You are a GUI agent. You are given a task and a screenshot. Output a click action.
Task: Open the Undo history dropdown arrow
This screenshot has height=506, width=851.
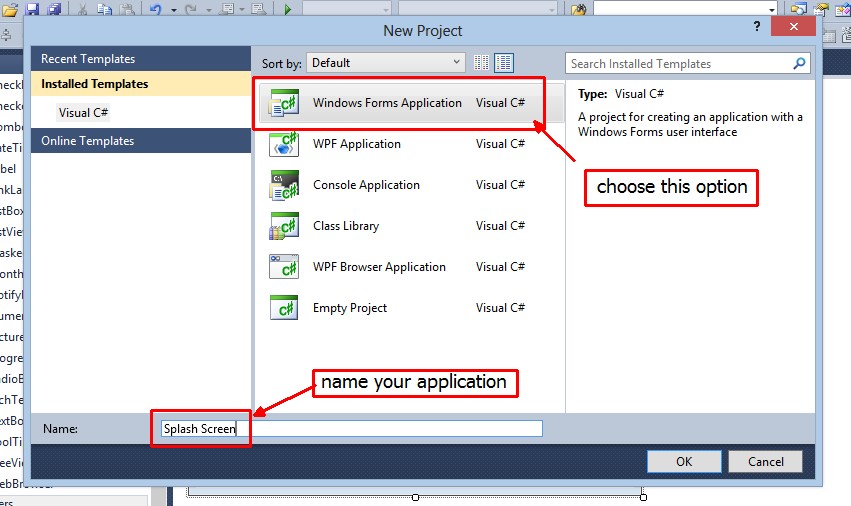tap(174, 9)
